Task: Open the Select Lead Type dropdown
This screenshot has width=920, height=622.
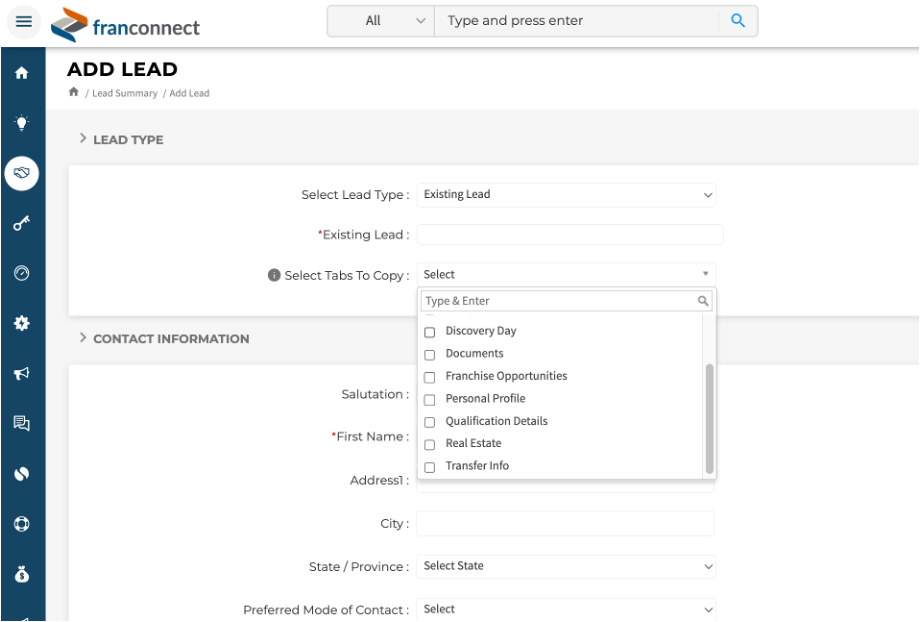Action: coord(566,195)
